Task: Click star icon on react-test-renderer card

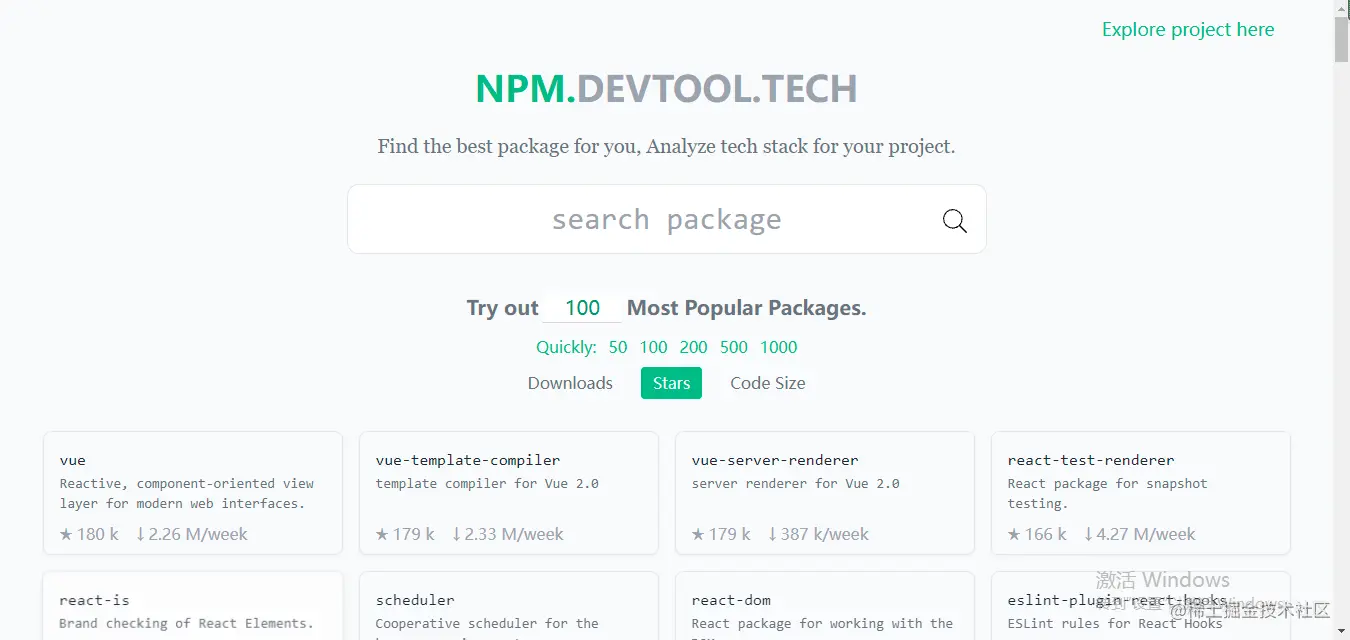Action: pos(1014,535)
